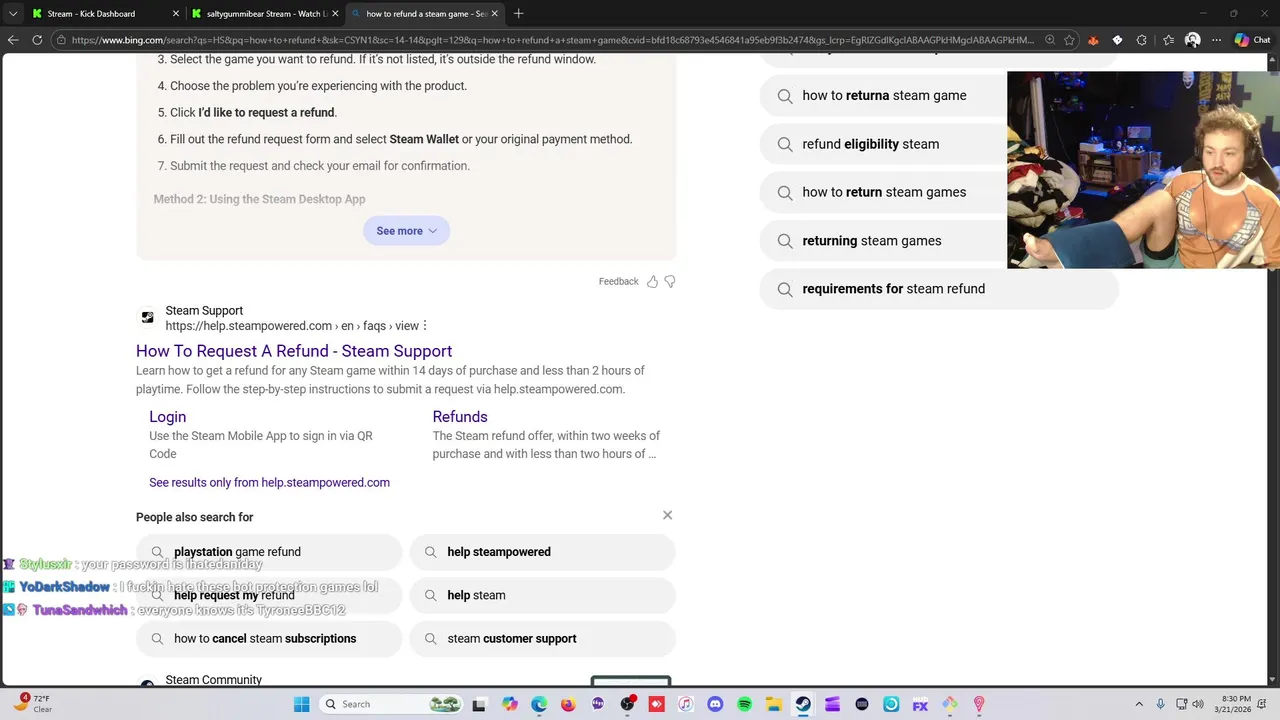Open How To Request A Refund link

pos(294,351)
